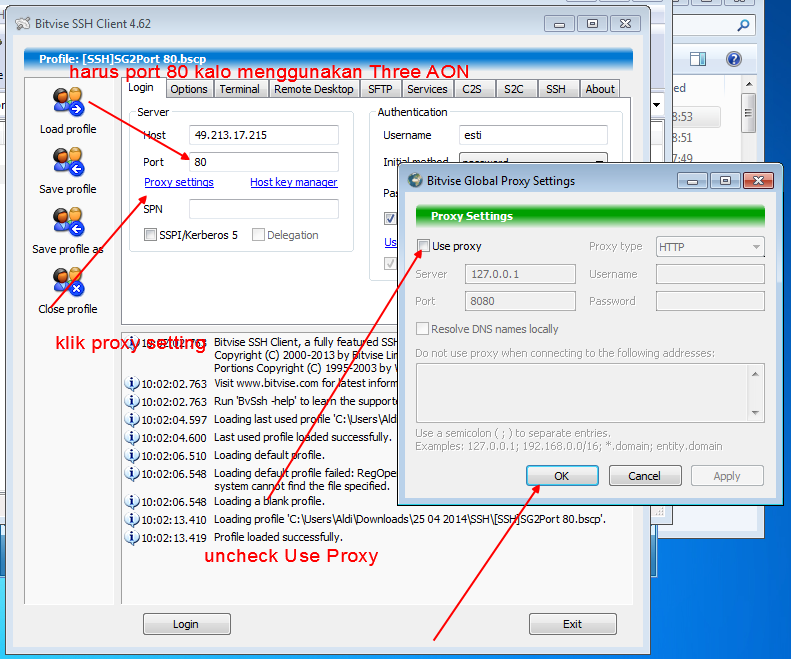Click the Username field containing esti
This screenshot has width=791, height=659.
[x=533, y=135]
